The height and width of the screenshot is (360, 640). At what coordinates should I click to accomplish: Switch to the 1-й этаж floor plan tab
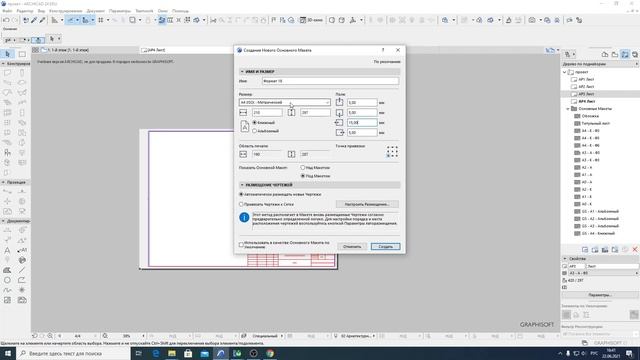point(68,50)
